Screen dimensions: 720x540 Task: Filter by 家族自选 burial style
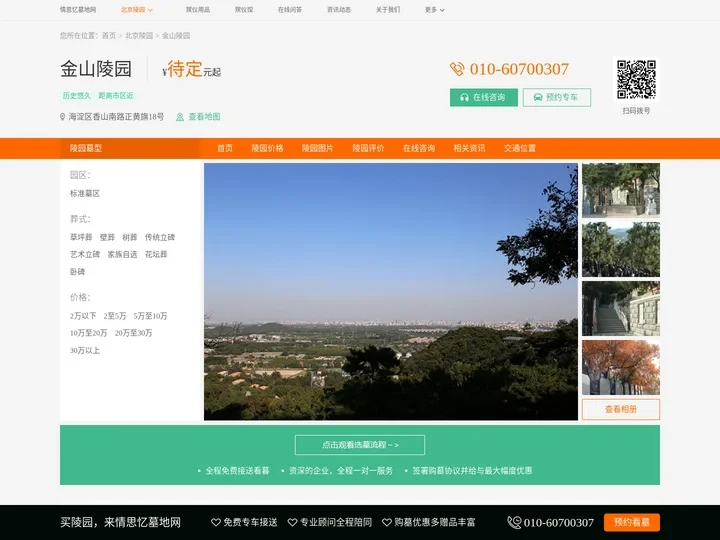point(122,254)
